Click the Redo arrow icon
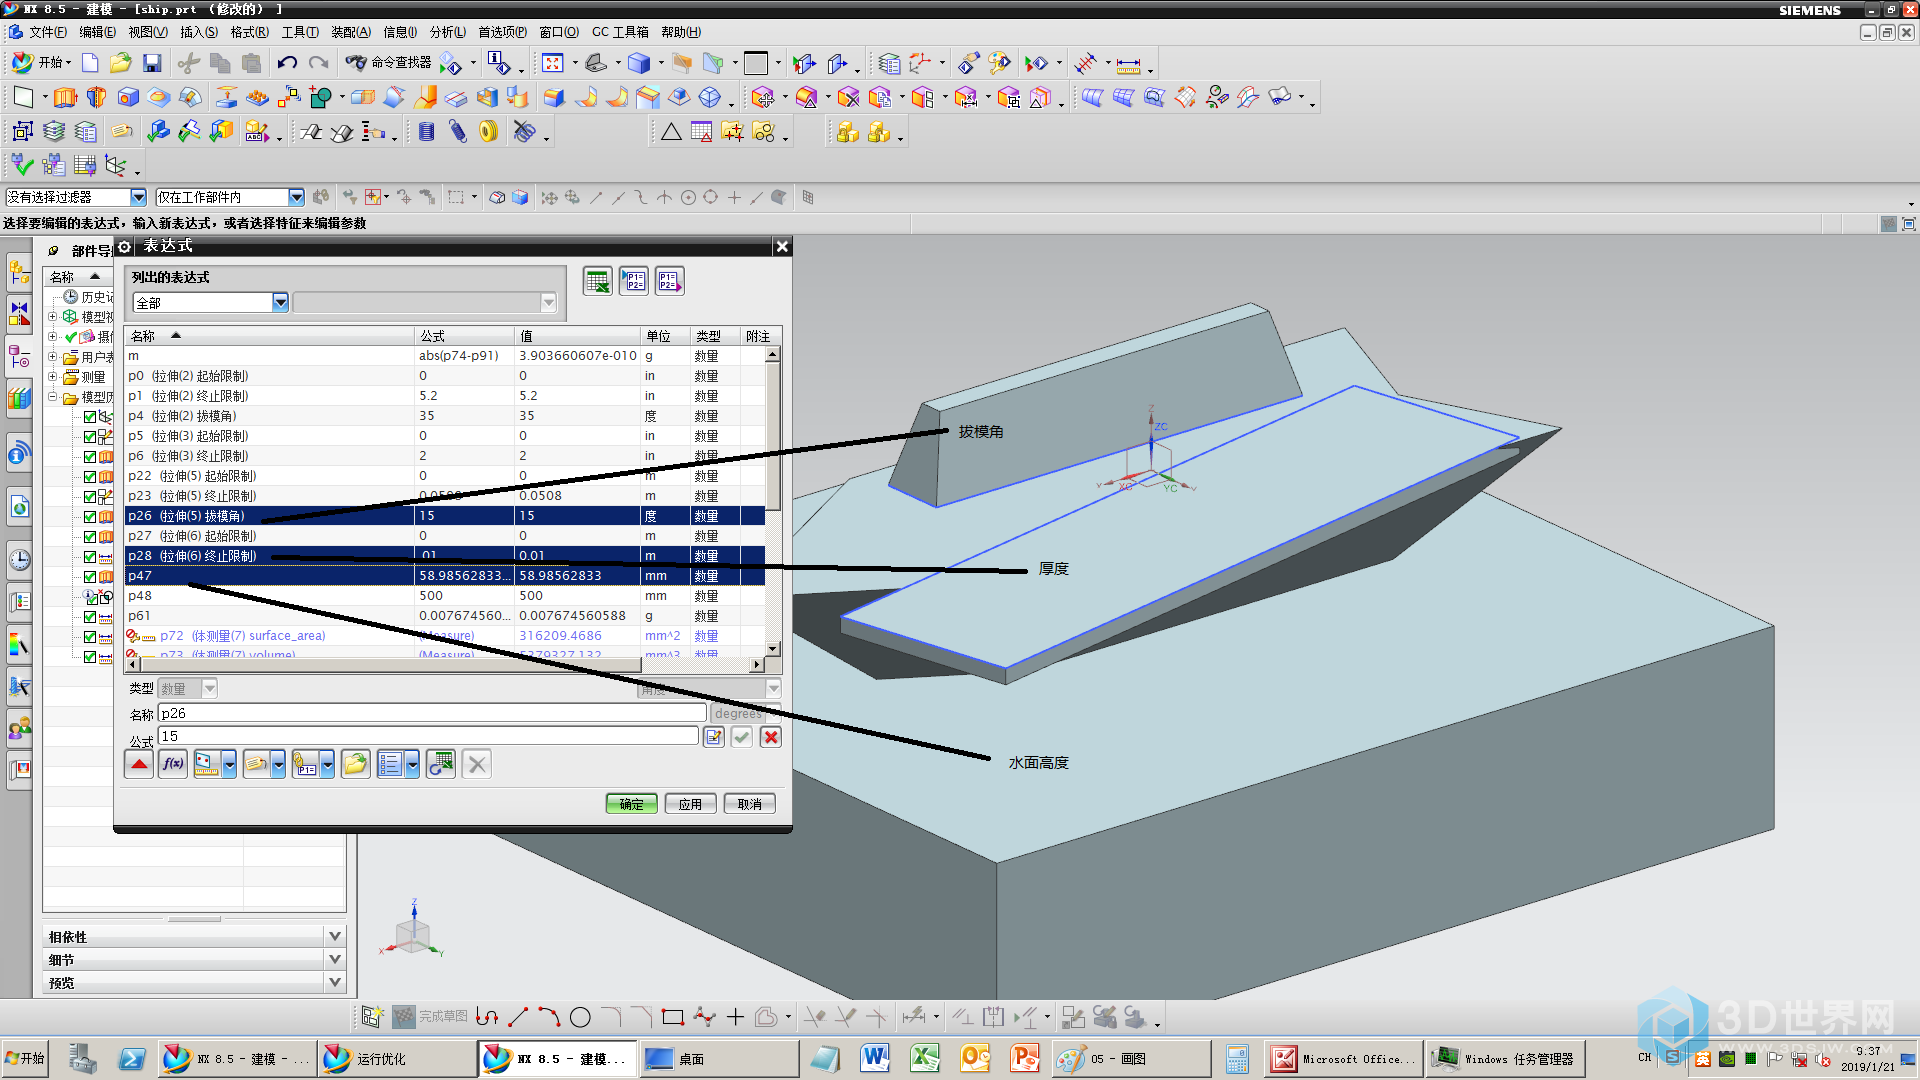Viewport: 1920px width, 1080px height. click(x=318, y=63)
